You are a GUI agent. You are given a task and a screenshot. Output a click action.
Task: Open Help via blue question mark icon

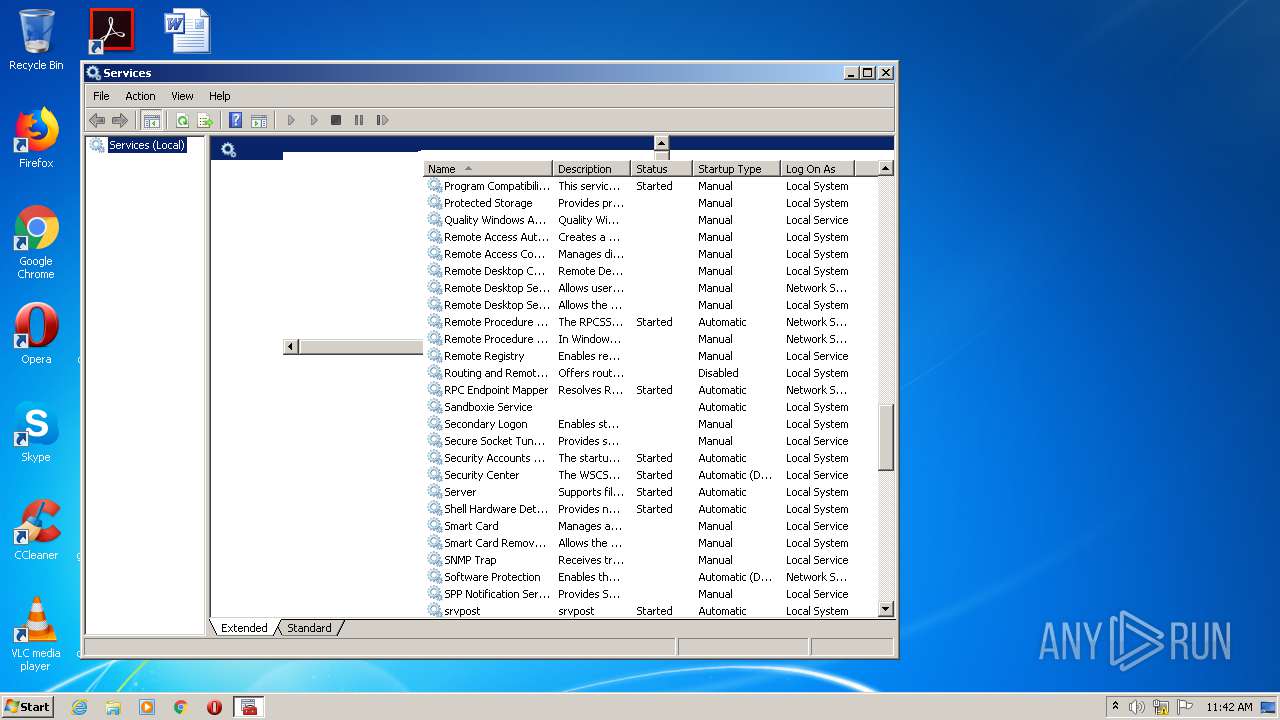pos(236,120)
